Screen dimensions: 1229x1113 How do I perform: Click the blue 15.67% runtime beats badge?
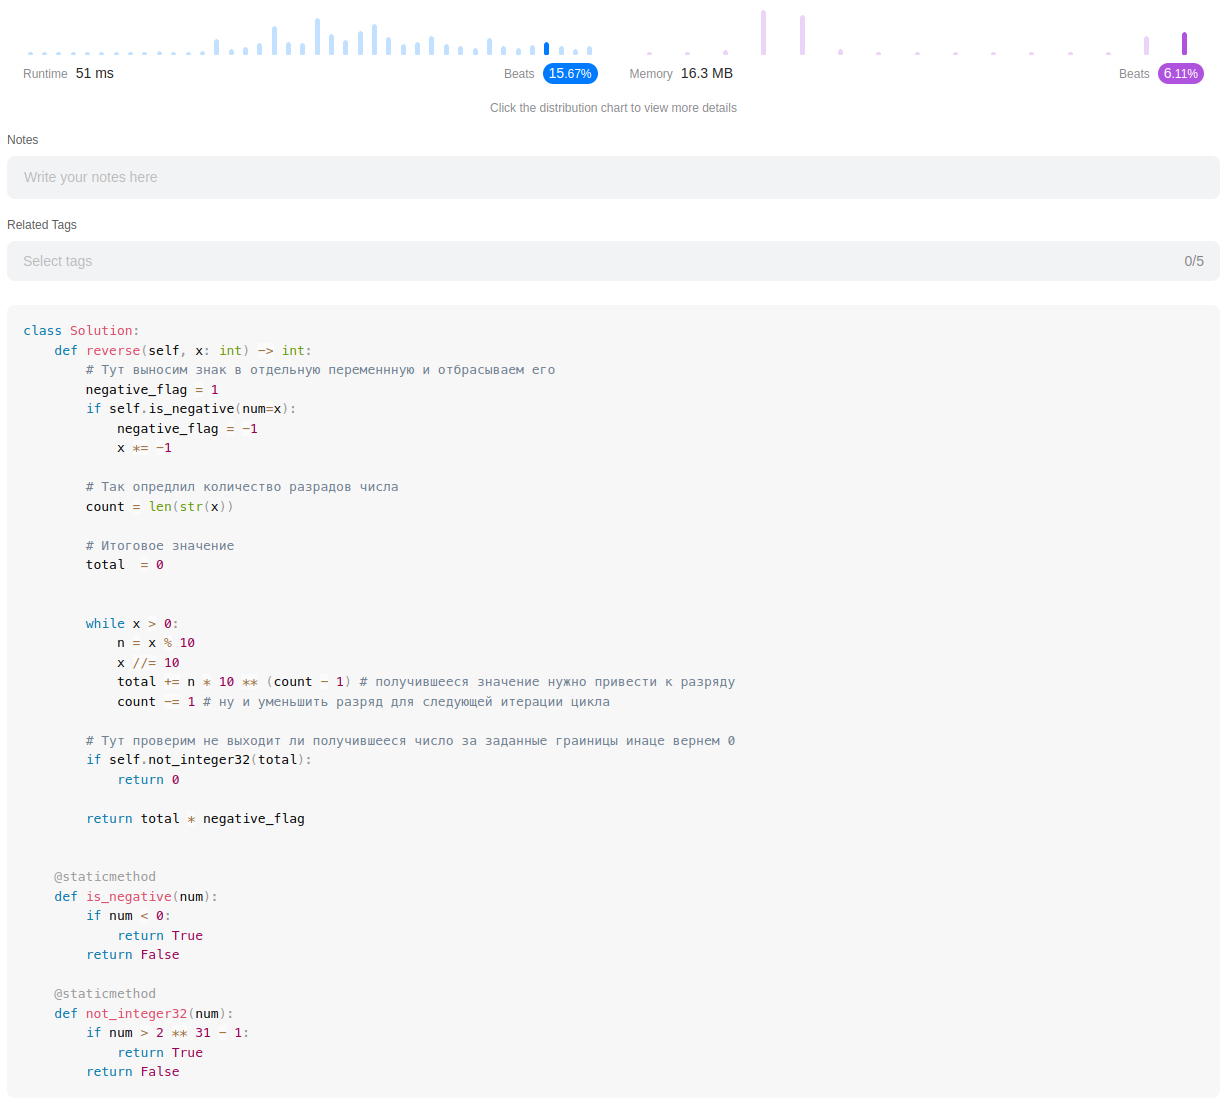pyautogui.click(x=570, y=73)
